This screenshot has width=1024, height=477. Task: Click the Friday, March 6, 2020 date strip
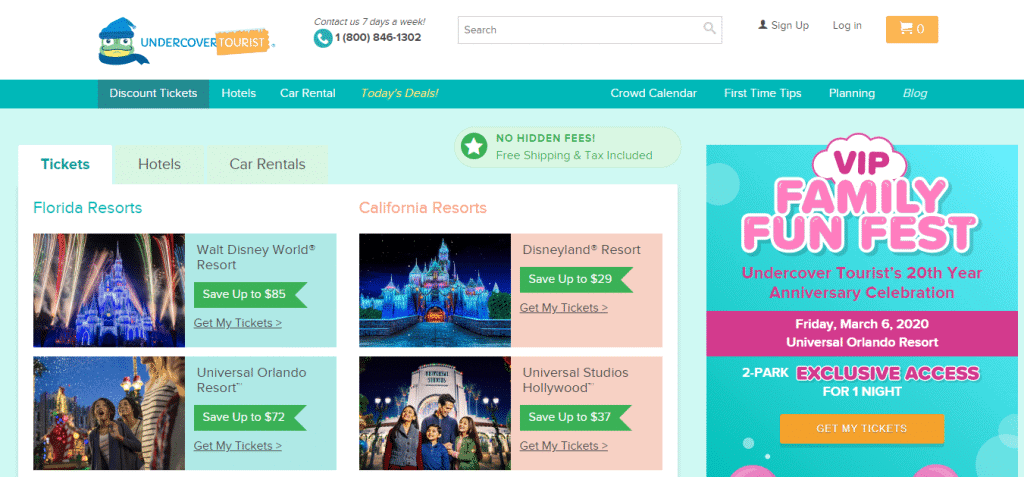[862, 333]
